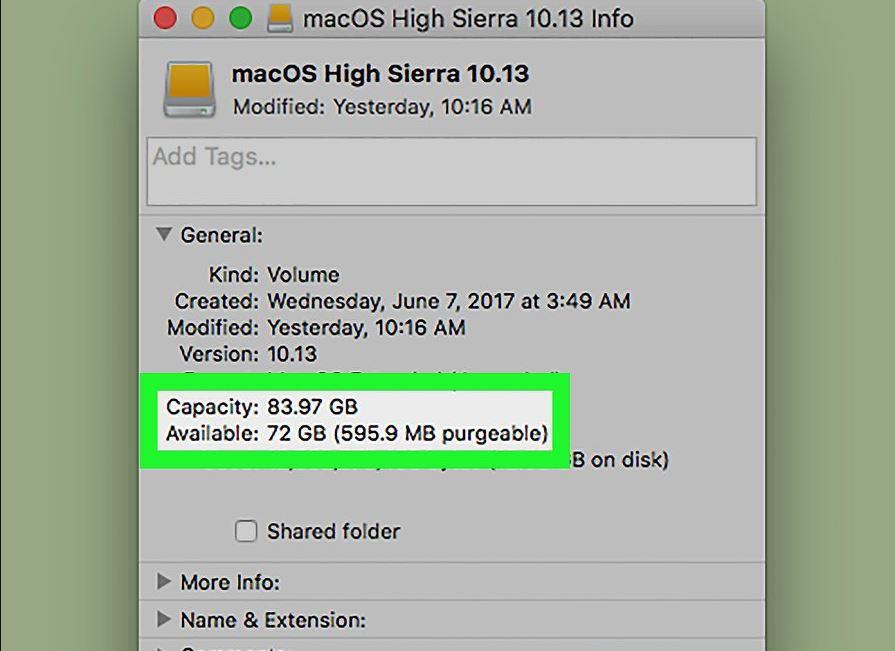Screen dimensions: 895x651
Task: Enable the Shared folder checkbox
Action: coord(246,531)
